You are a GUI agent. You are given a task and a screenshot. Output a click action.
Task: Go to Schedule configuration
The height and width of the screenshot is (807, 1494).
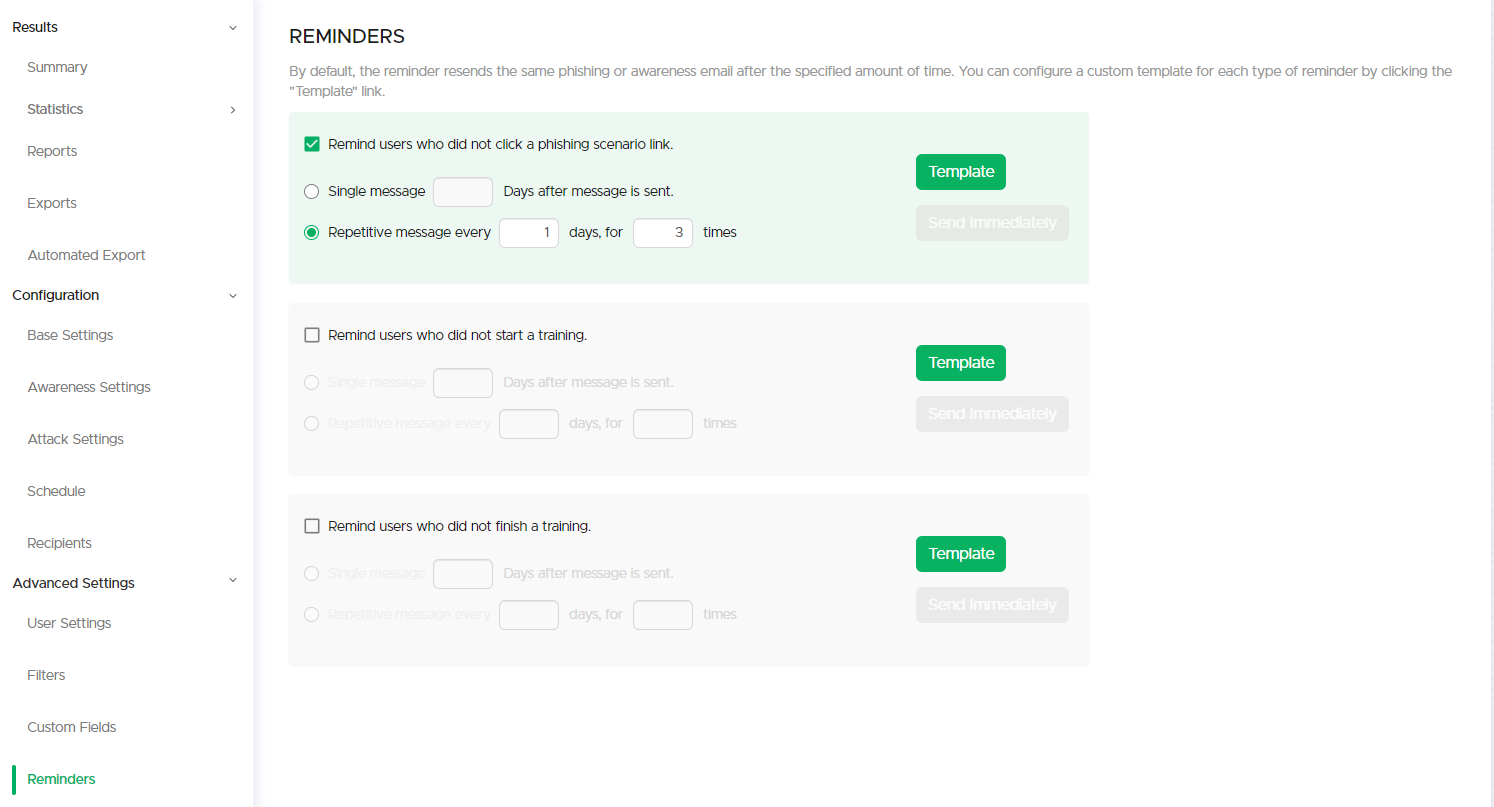coord(56,491)
